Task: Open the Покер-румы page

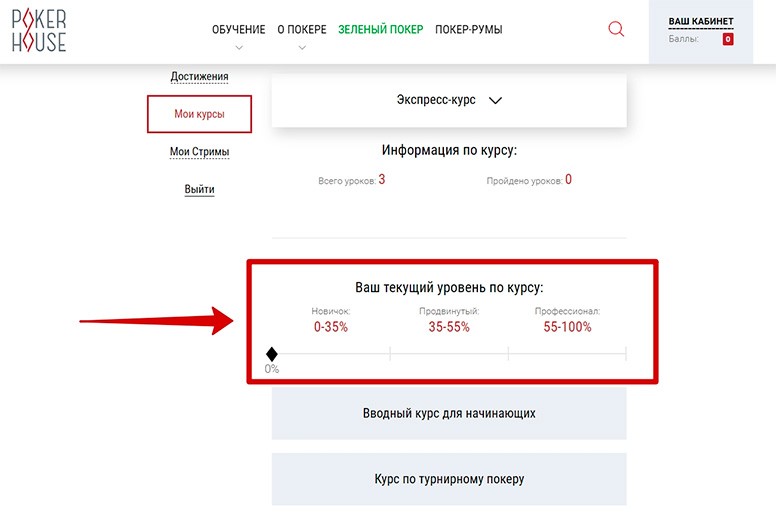Action: [x=468, y=29]
